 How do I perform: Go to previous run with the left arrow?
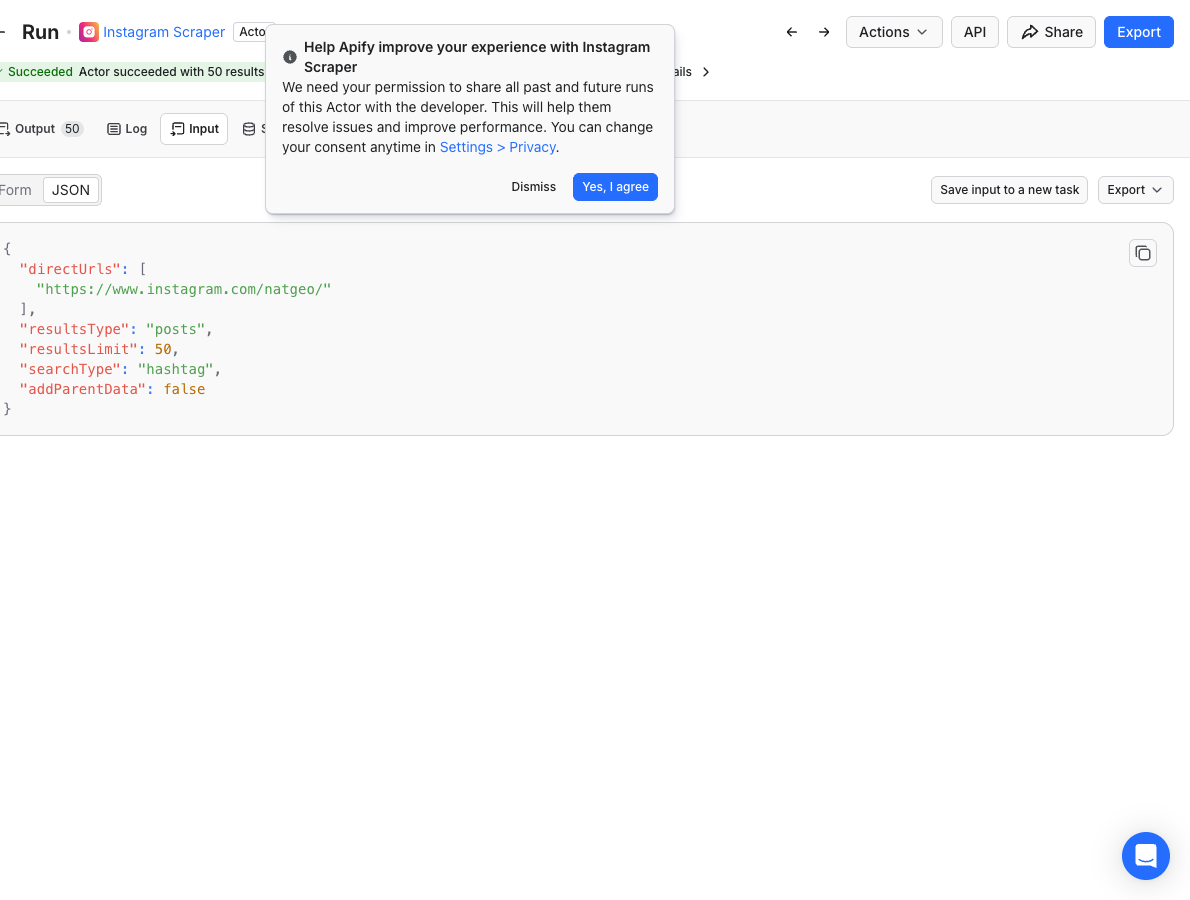click(x=792, y=32)
